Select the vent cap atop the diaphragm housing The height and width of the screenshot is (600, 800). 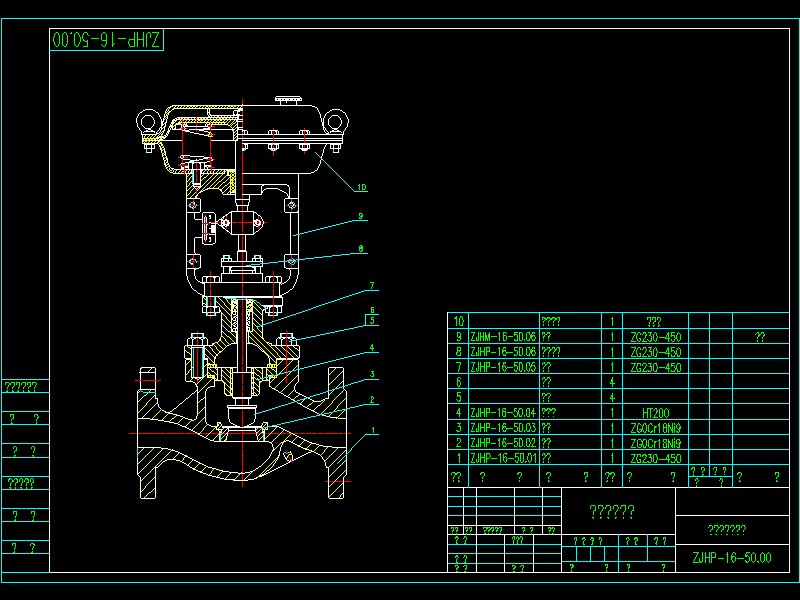pos(289,101)
